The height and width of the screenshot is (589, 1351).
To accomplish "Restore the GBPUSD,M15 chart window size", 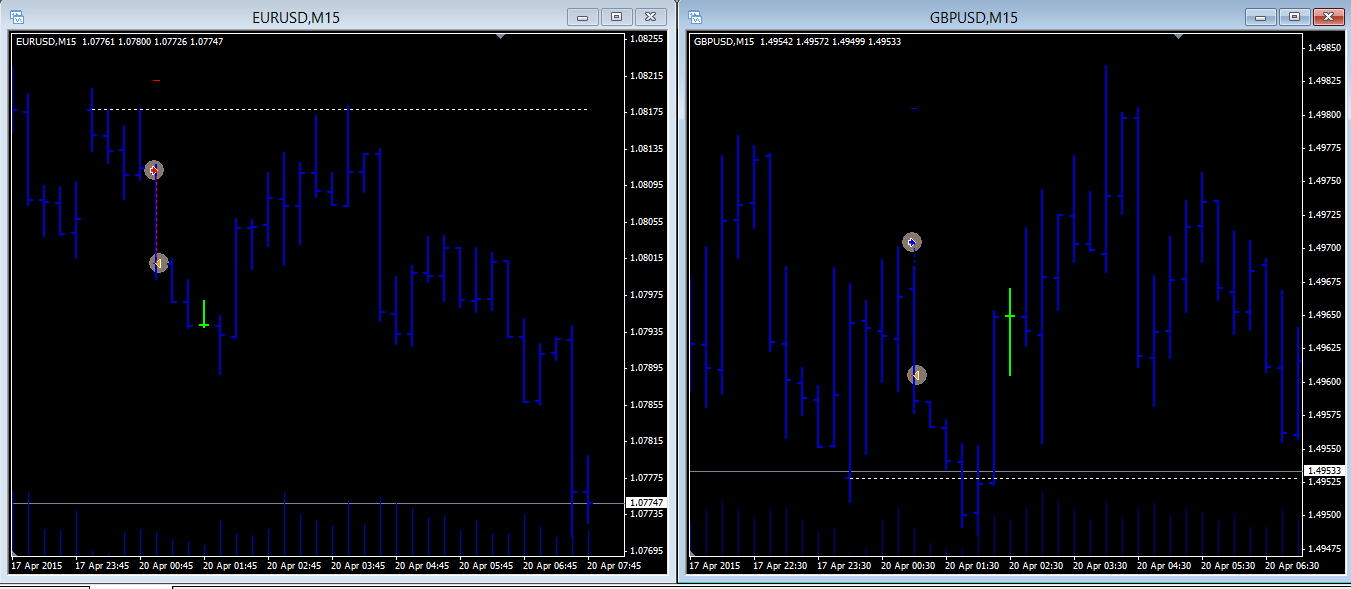I will pos(1294,16).
